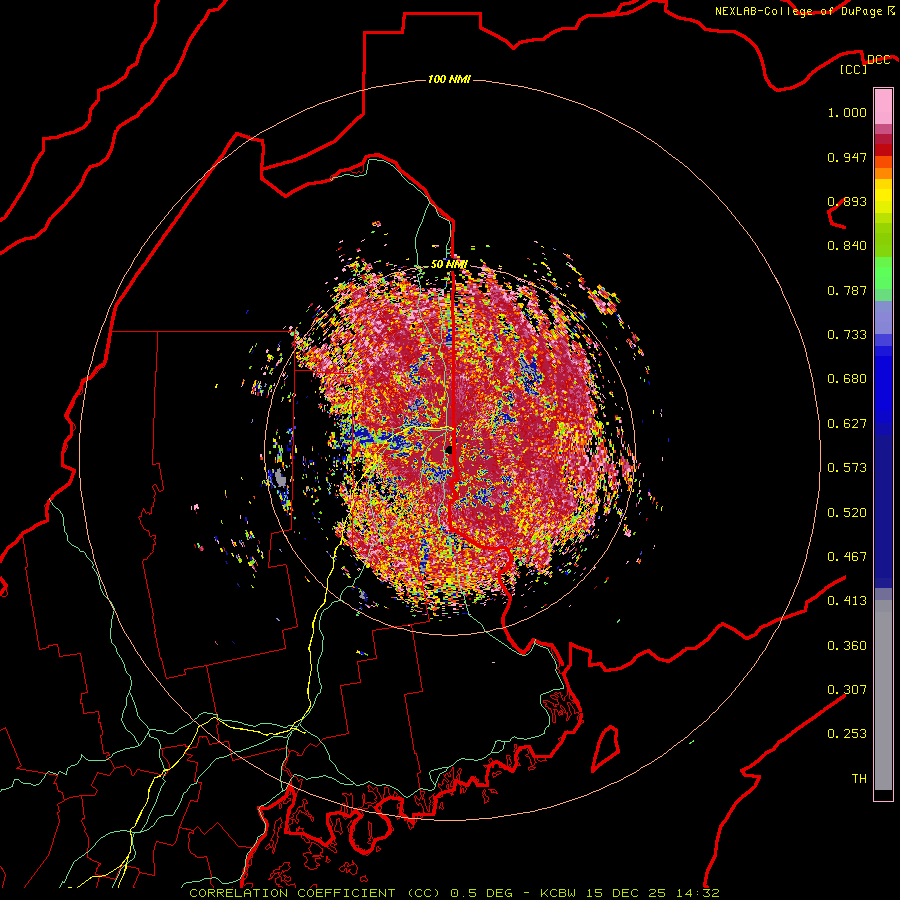Select the 0.947 color scale value
The image size is (900, 900).
(x=847, y=157)
